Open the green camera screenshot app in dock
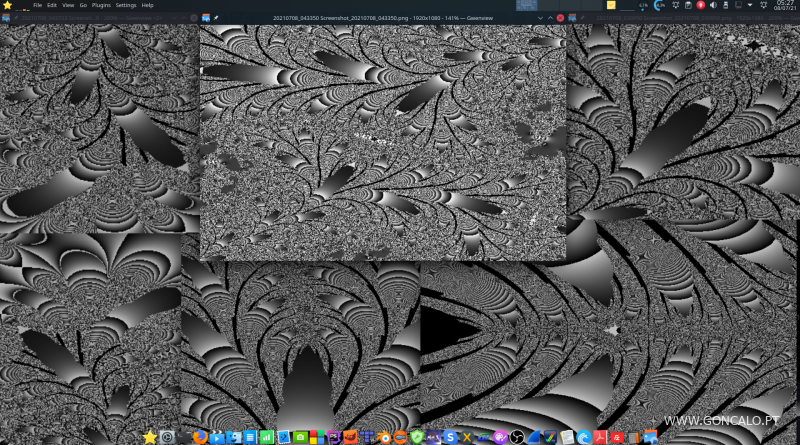Image resolution: width=800 pixels, height=445 pixels. pyautogui.click(x=300, y=437)
